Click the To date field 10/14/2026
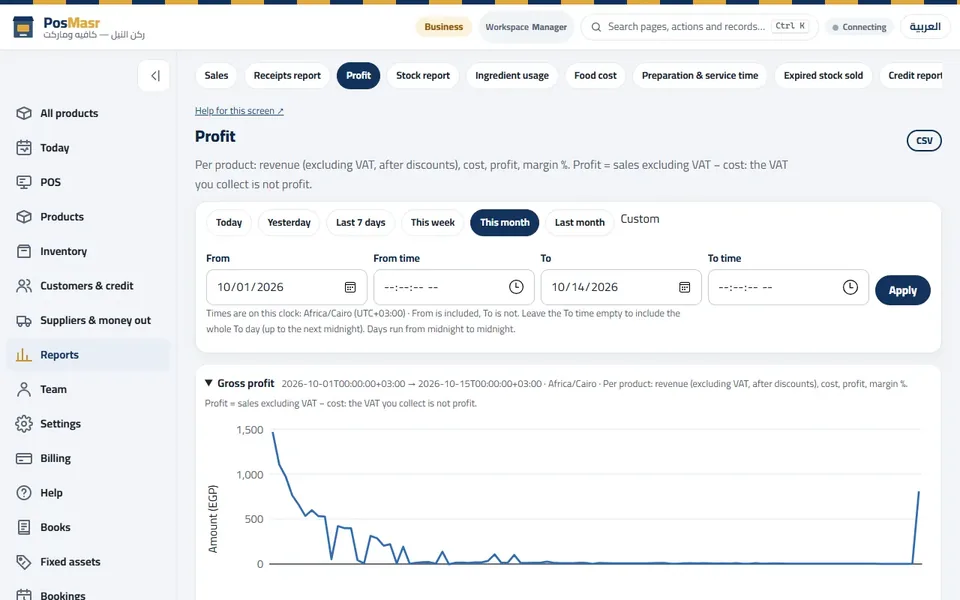 click(621, 287)
